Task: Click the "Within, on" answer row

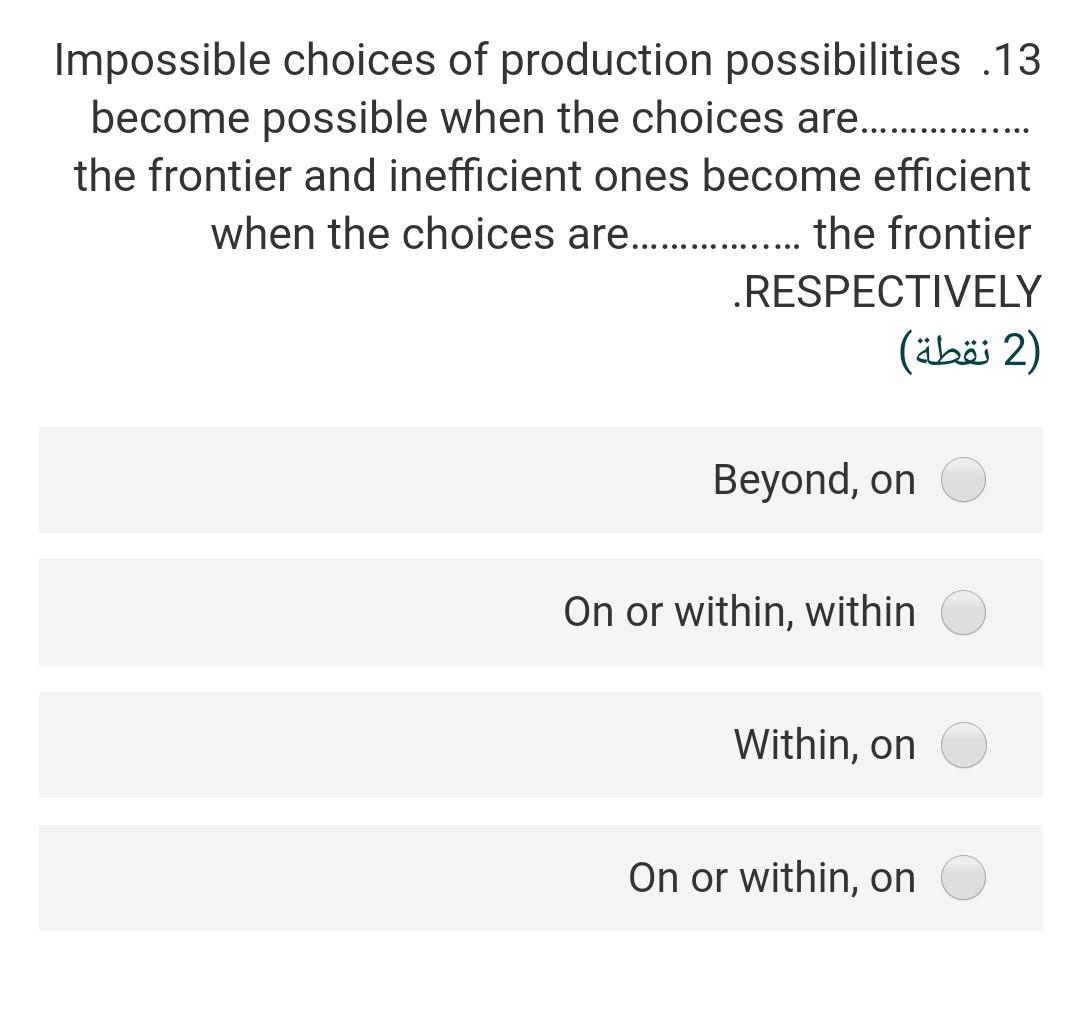Action: tap(540, 745)
